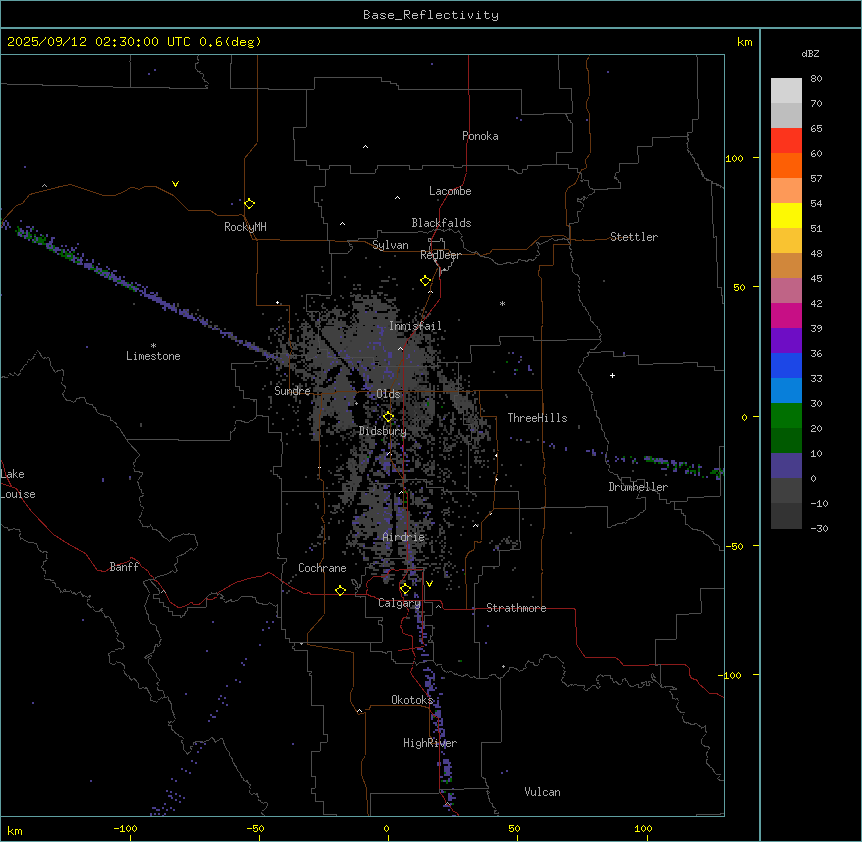Click the white plus marker north of Drumheller
Image resolution: width=862 pixels, height=842 pixels.
pyautogui.click(x=612, y=375)
